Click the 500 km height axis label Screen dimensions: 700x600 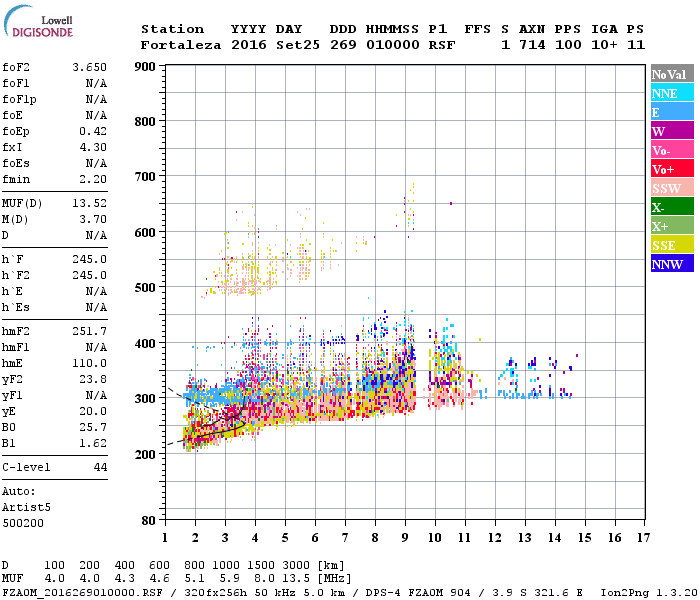pos(145,288)
